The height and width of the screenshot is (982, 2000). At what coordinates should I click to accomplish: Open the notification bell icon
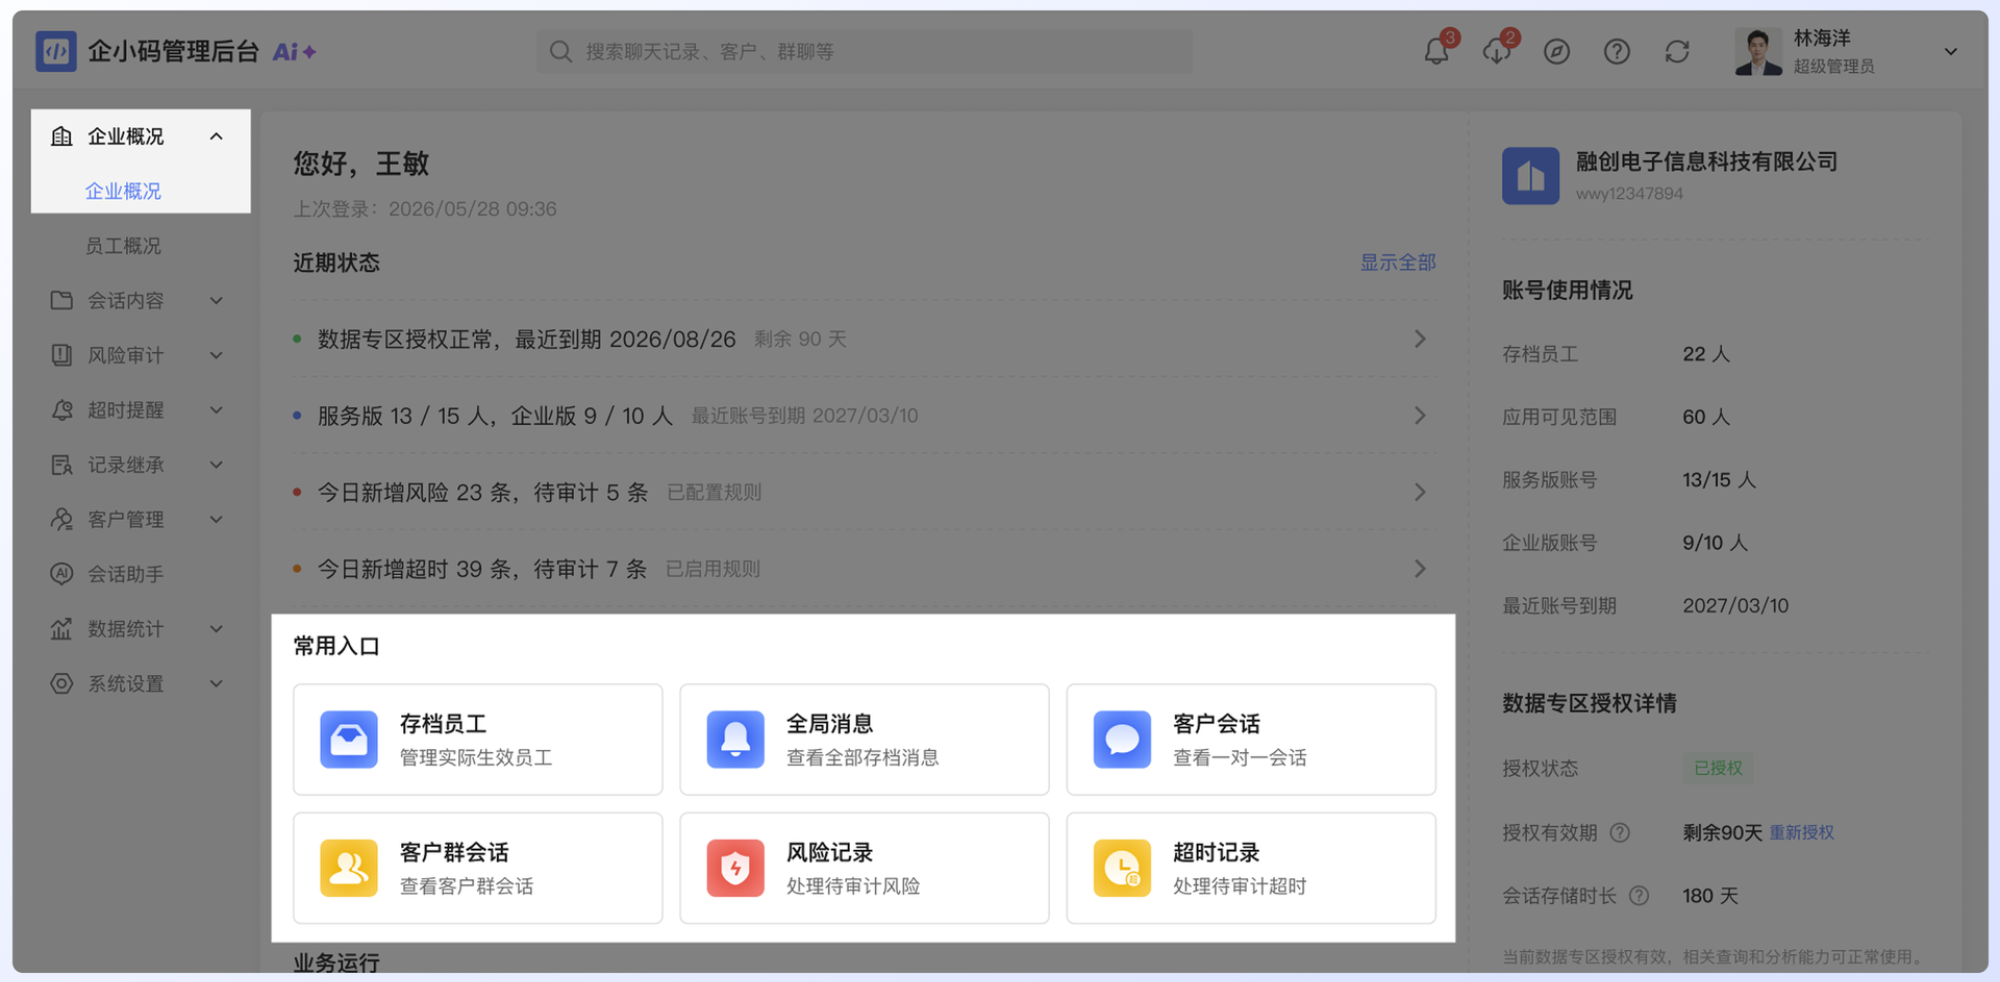(x=1436, y=51)
